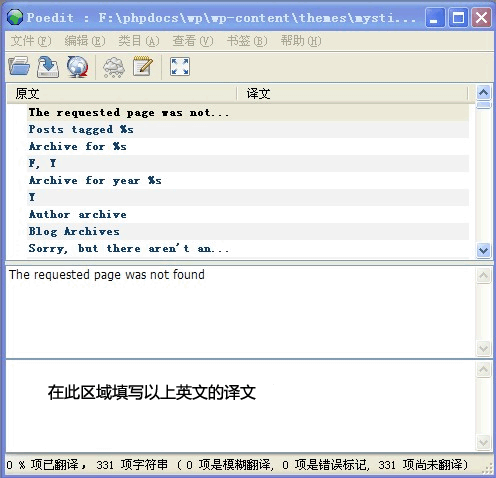The width and height of the screenshot is (496, 478).
Task: Open the 文件(F) menu
Action: point(31,41)
